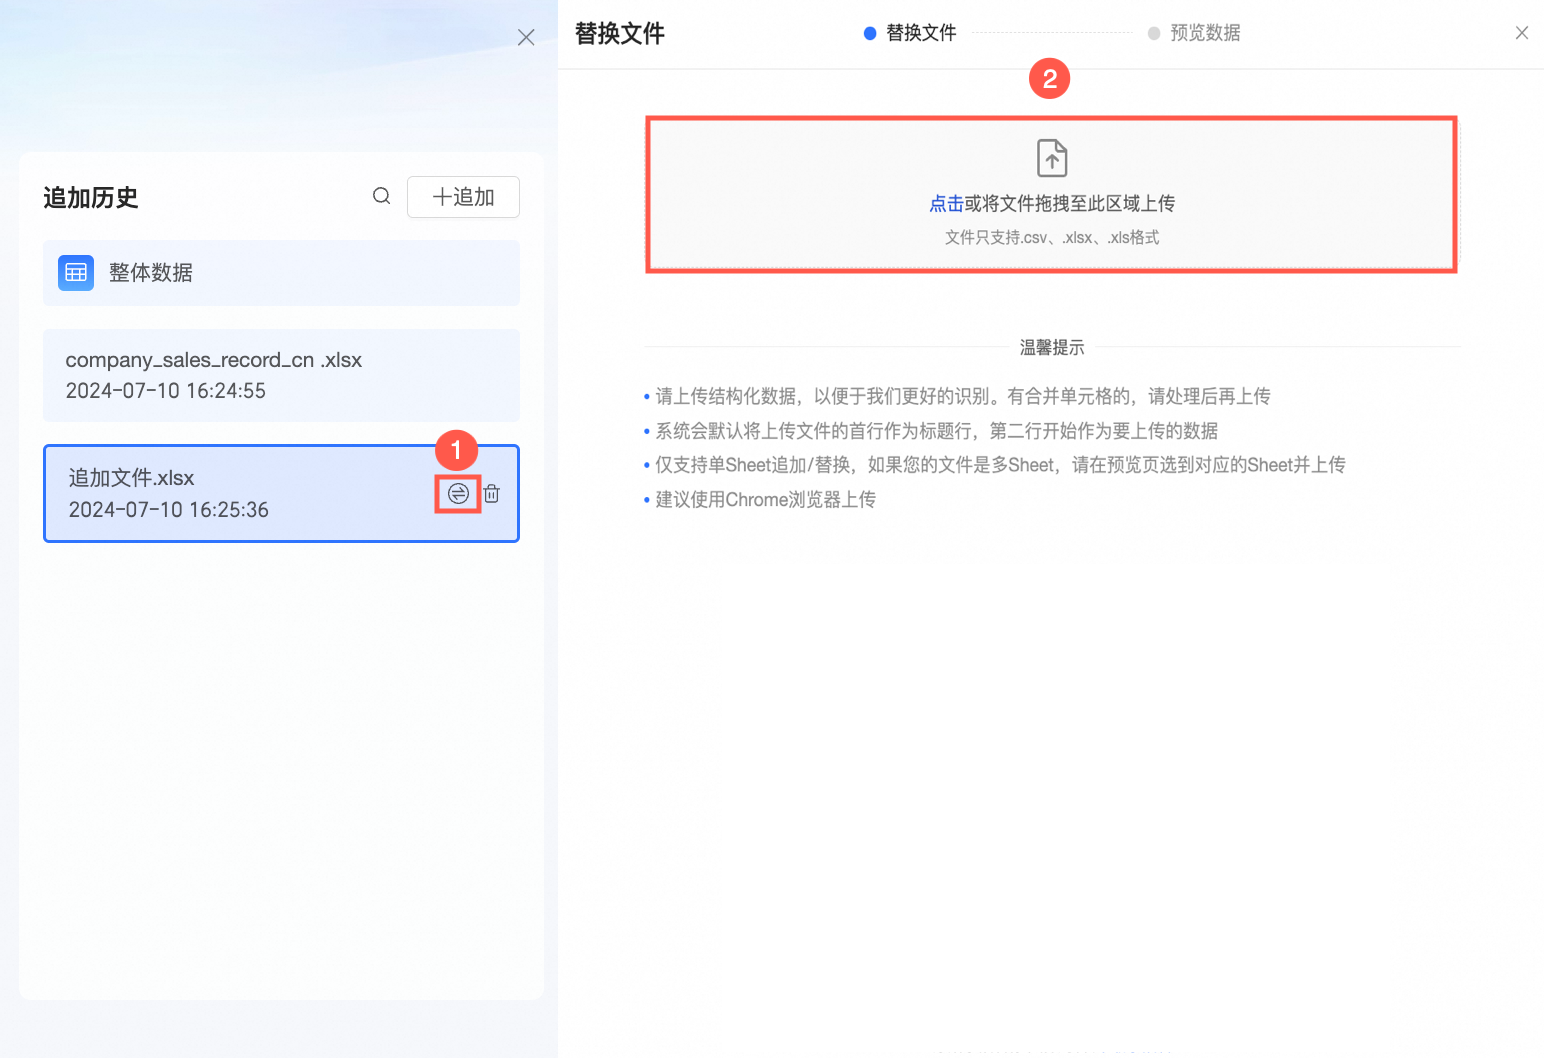Select the 追加文件.xlsx history item
The width and height of the screenshot is (1544, 1058).
pyautogui.click(x=281, y=494)
